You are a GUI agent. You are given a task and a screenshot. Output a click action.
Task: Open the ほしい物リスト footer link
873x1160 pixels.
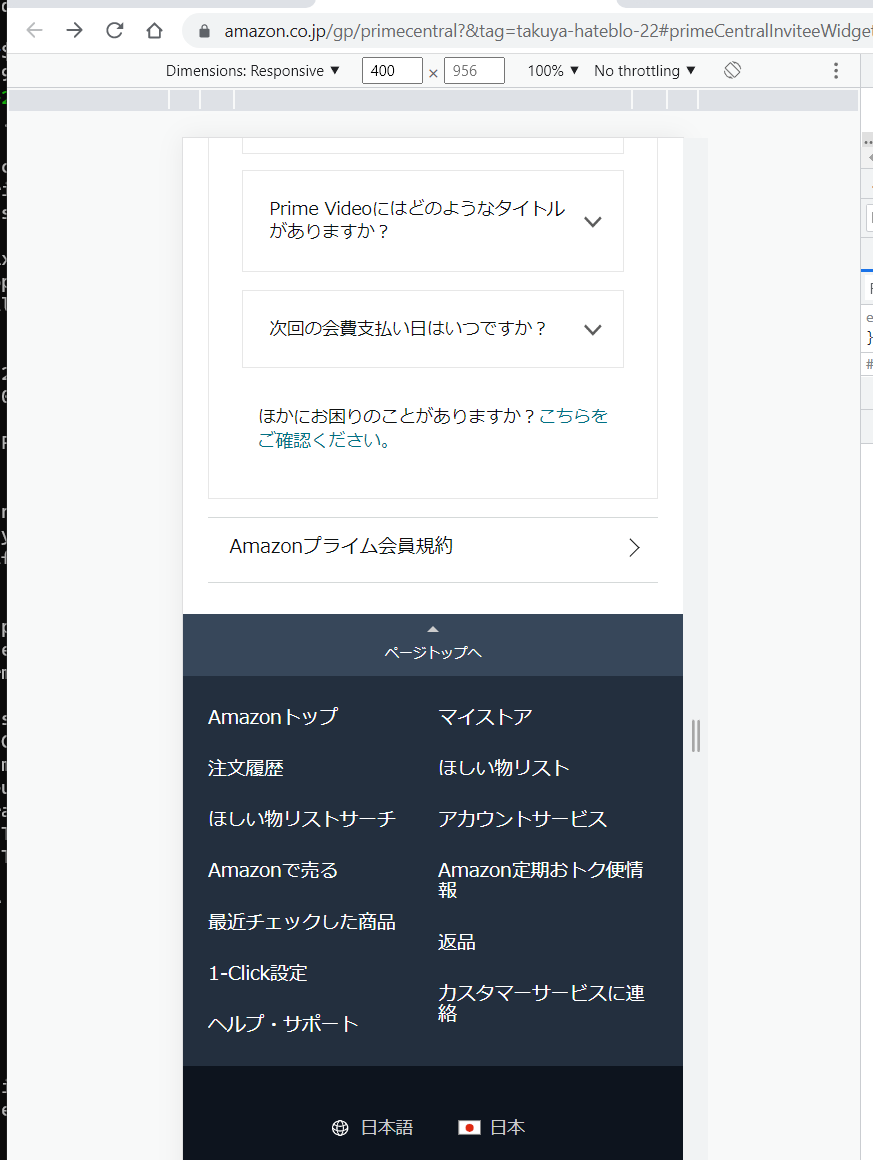[504, 768]
